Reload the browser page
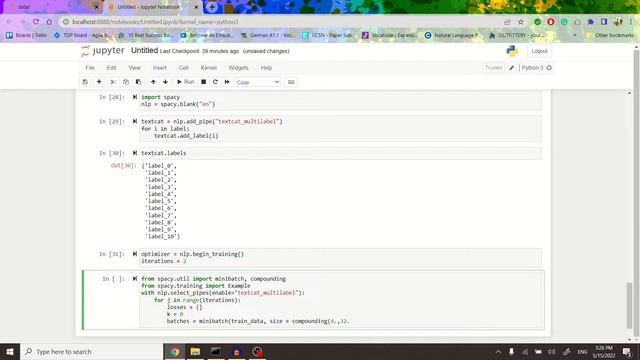The image size is (640, 360). (36, 22)
